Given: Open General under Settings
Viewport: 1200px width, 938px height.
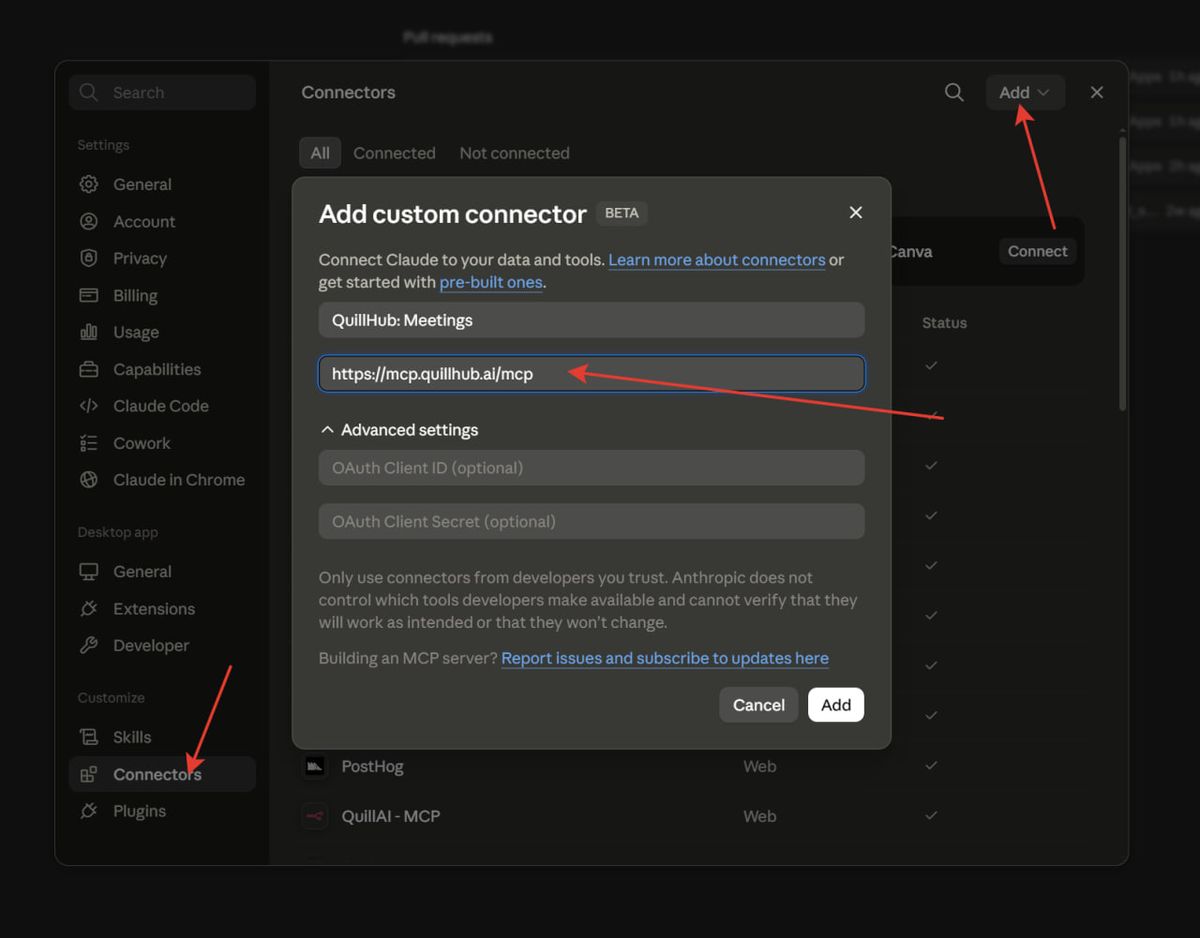Looking at the screenshot, I should [x=162, y=184].
